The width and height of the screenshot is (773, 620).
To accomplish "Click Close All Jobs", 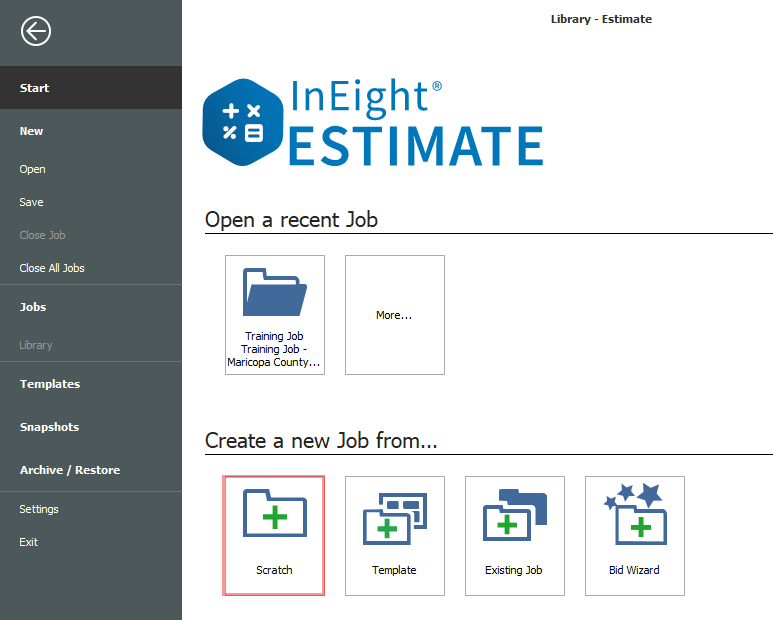I will pos(52,268).
